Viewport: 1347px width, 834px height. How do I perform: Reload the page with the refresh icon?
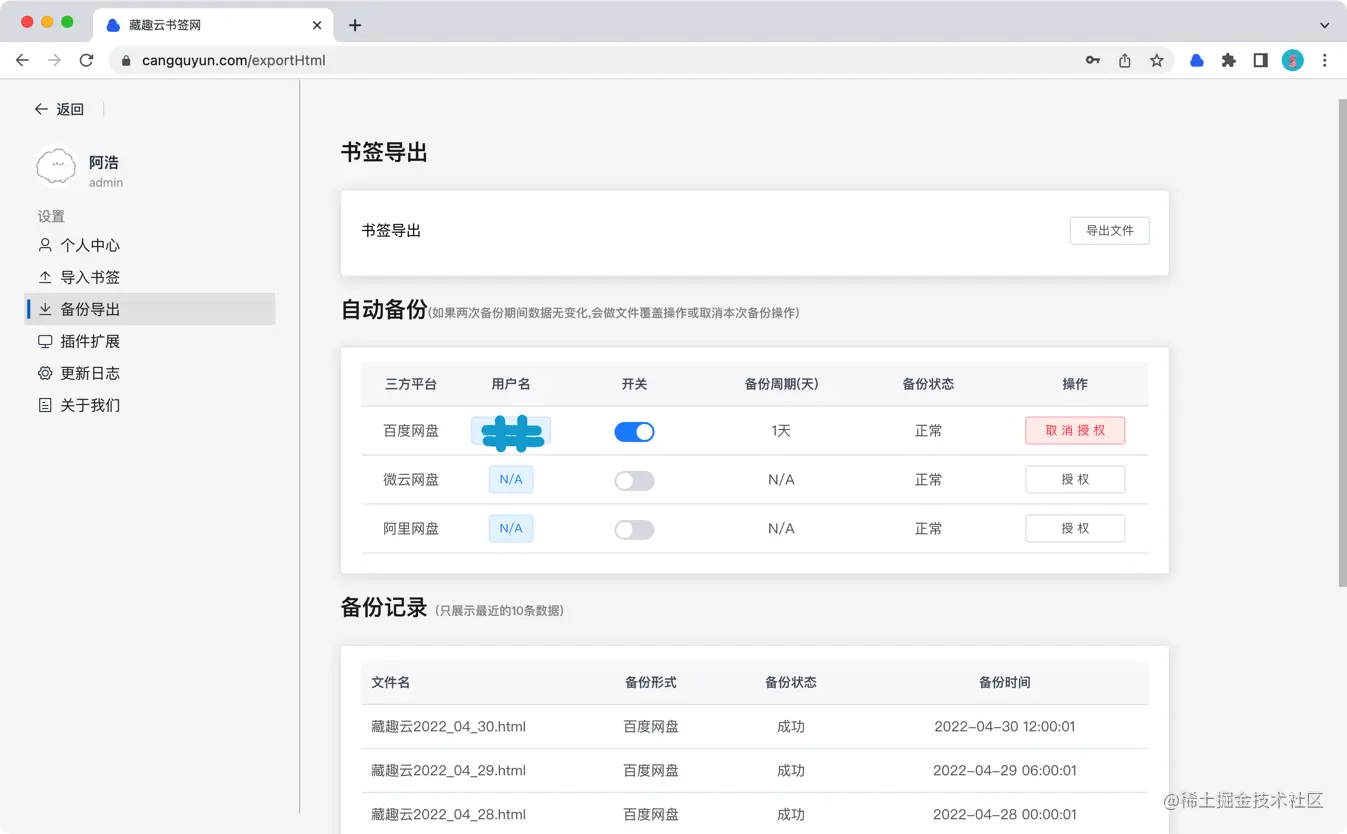point(86,60)
